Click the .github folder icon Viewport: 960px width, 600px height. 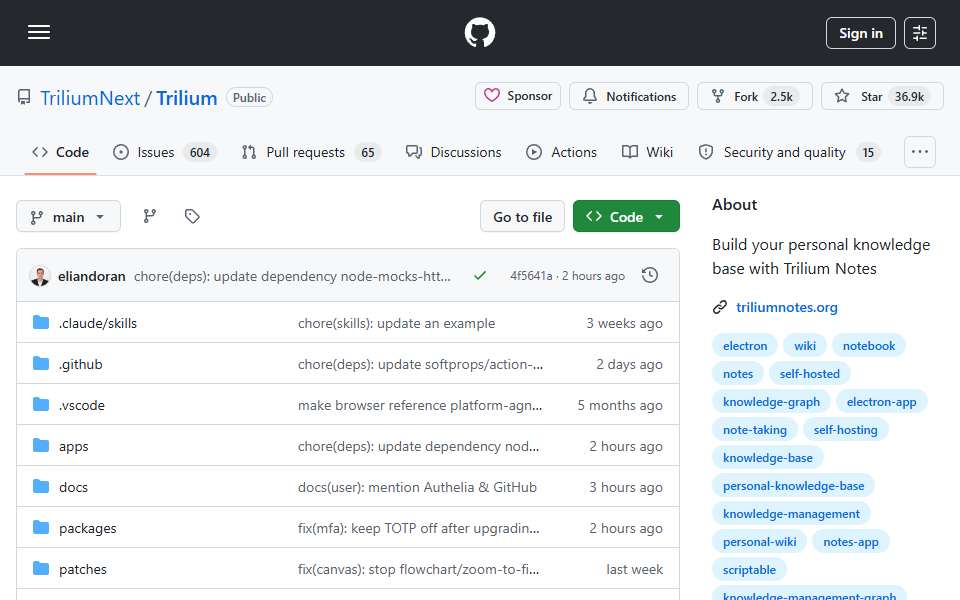tap(40, 364)
